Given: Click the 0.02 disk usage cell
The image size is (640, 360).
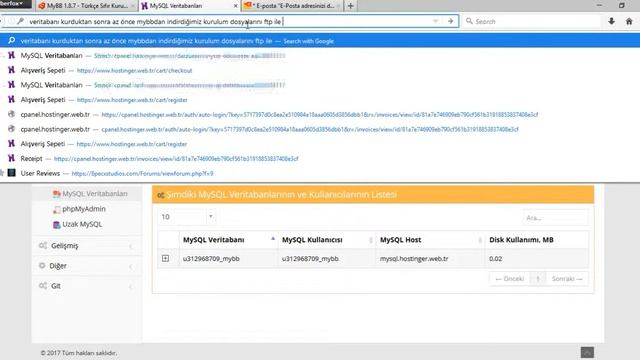Looking at the screenshot, I should [x=537, y=258].
